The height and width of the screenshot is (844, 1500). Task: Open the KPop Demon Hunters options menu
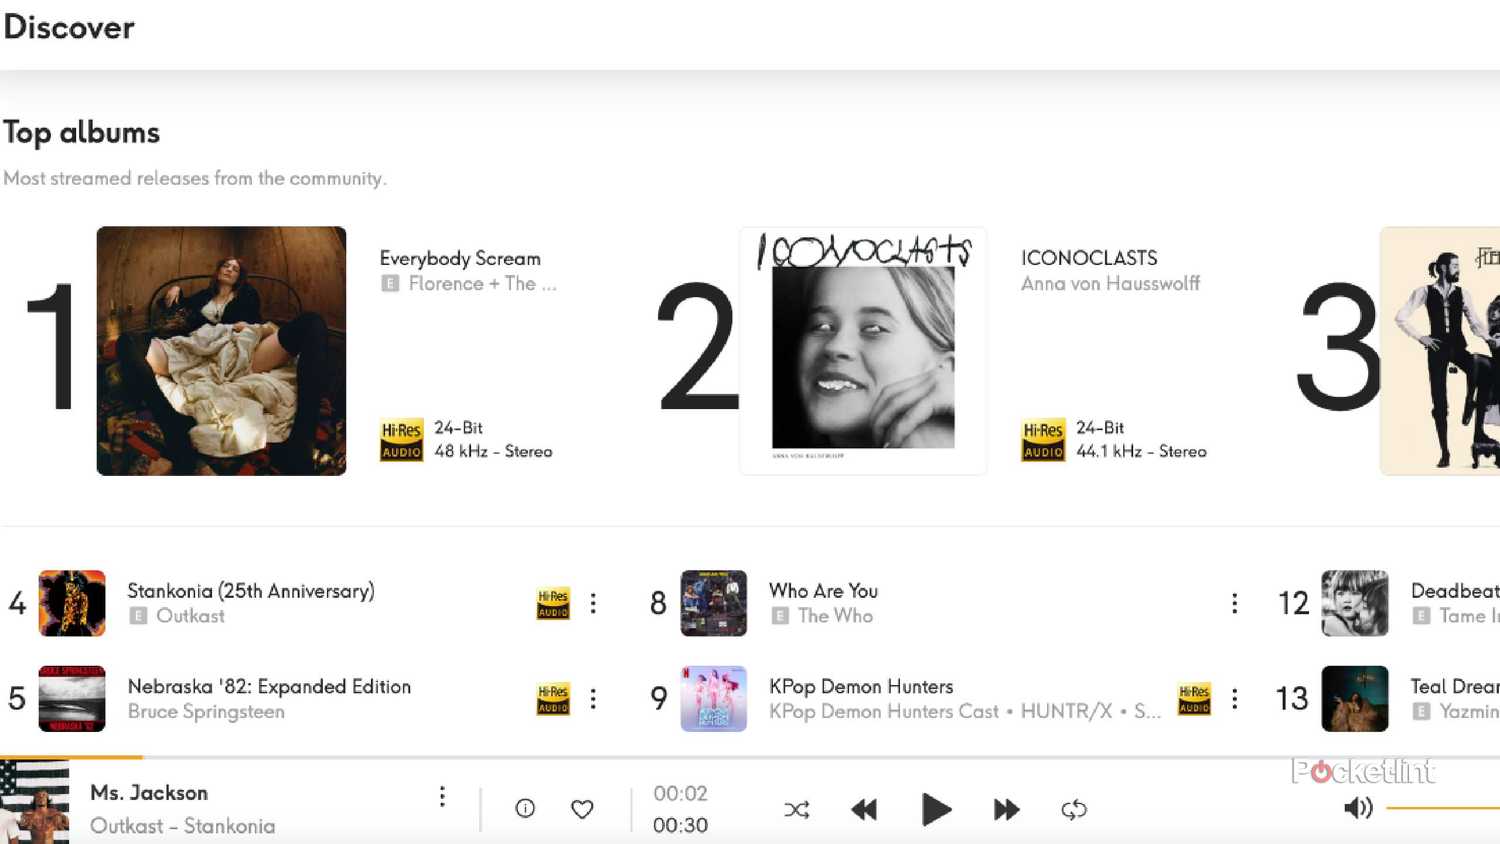tap(1234, 699)
